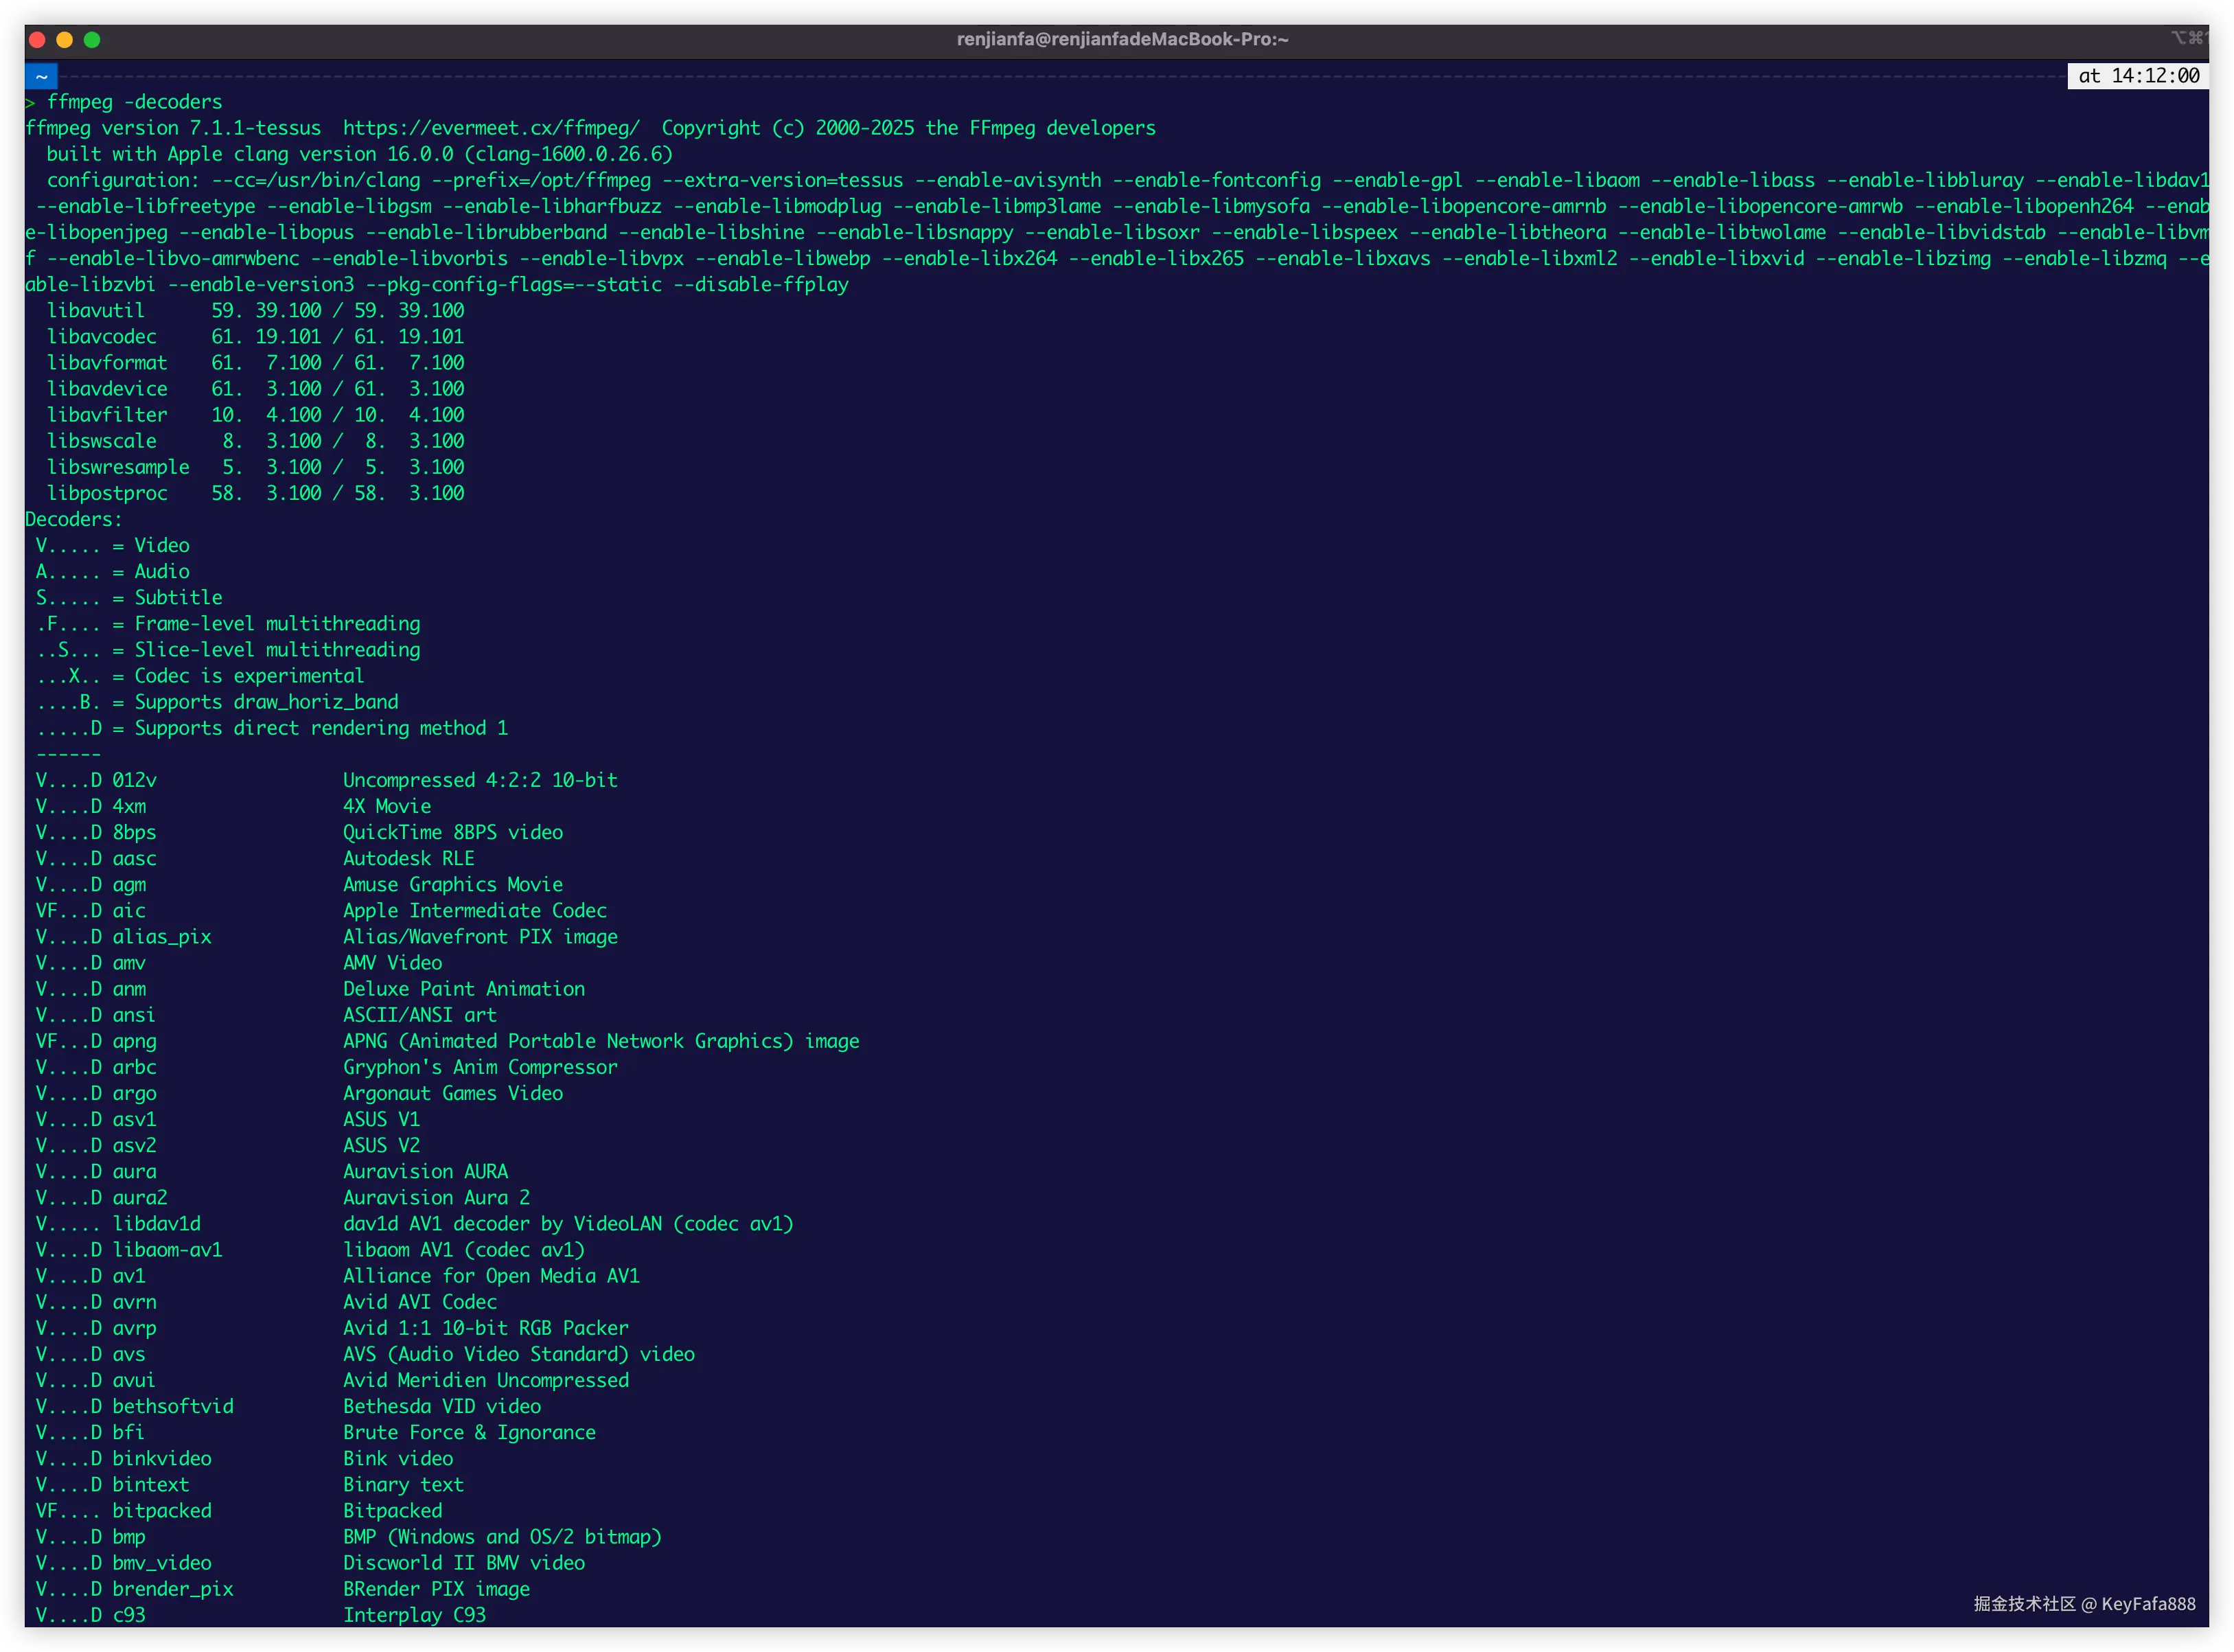Click the yellow minimize traffic light

click(64, 39)
